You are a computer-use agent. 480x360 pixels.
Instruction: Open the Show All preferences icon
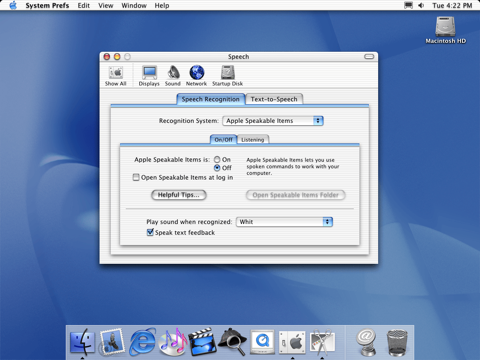coord(116,76)
